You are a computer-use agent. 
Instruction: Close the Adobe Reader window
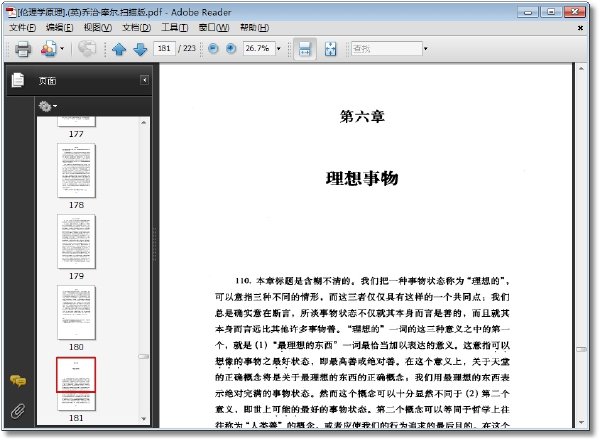[574, 12]
